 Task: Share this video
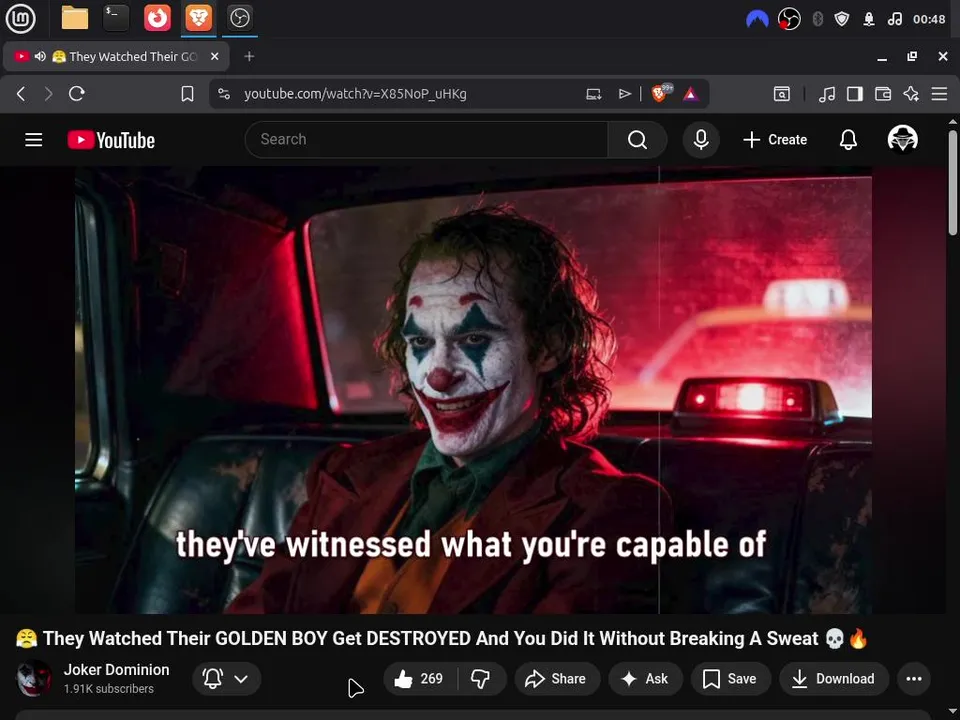point(556,678)
